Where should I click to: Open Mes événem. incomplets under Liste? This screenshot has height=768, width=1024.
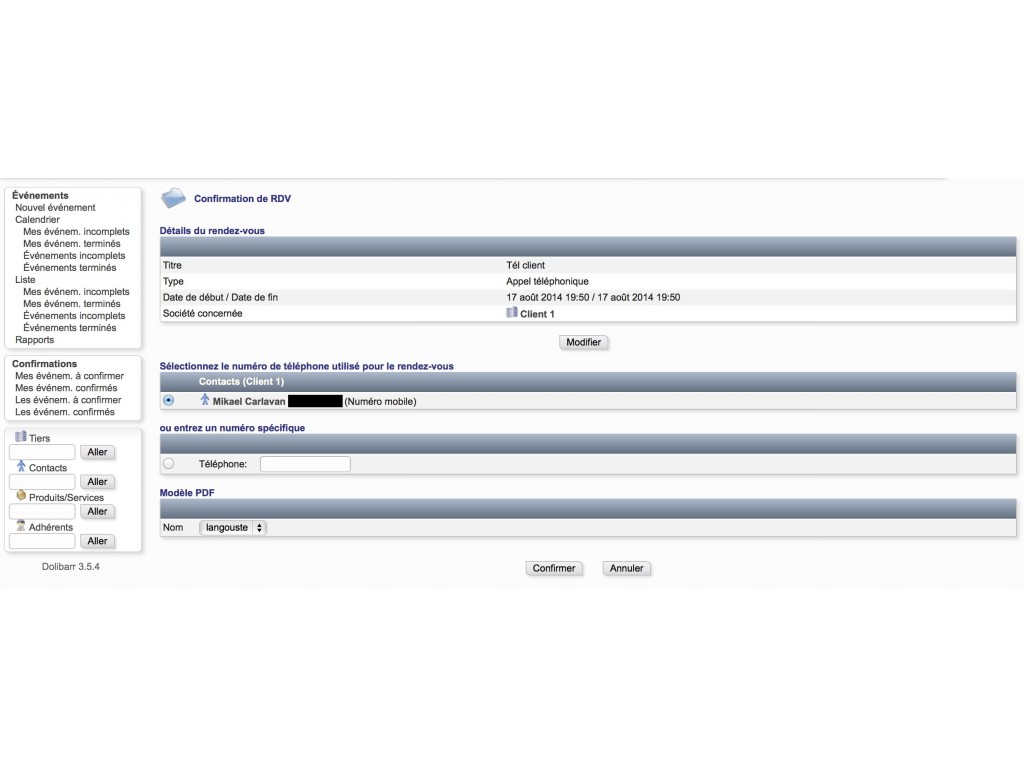76,292
